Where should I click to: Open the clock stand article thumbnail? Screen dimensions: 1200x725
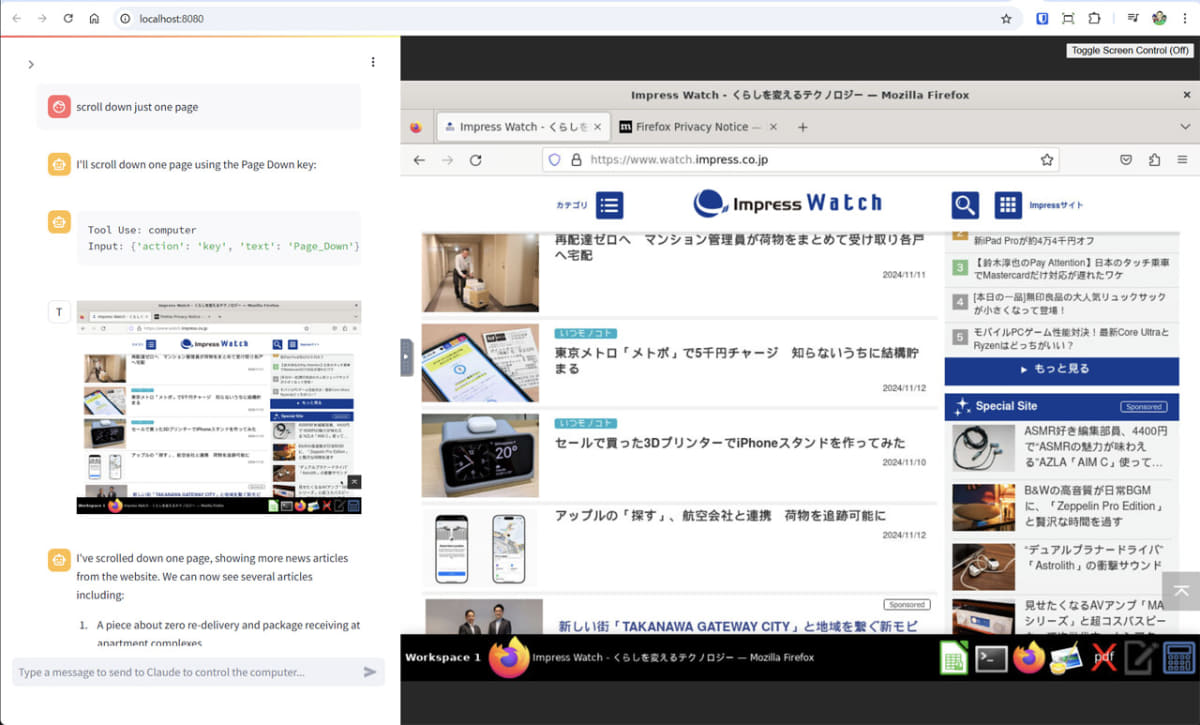click(481, 455)
